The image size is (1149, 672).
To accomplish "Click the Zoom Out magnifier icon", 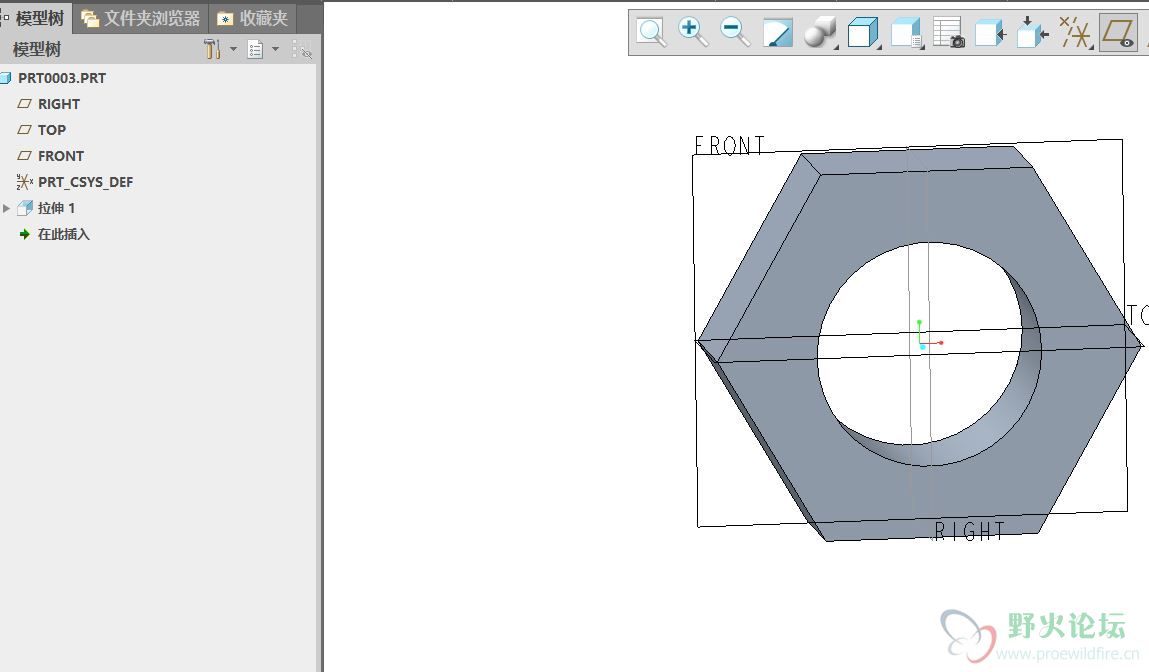I will pos(735,32).
